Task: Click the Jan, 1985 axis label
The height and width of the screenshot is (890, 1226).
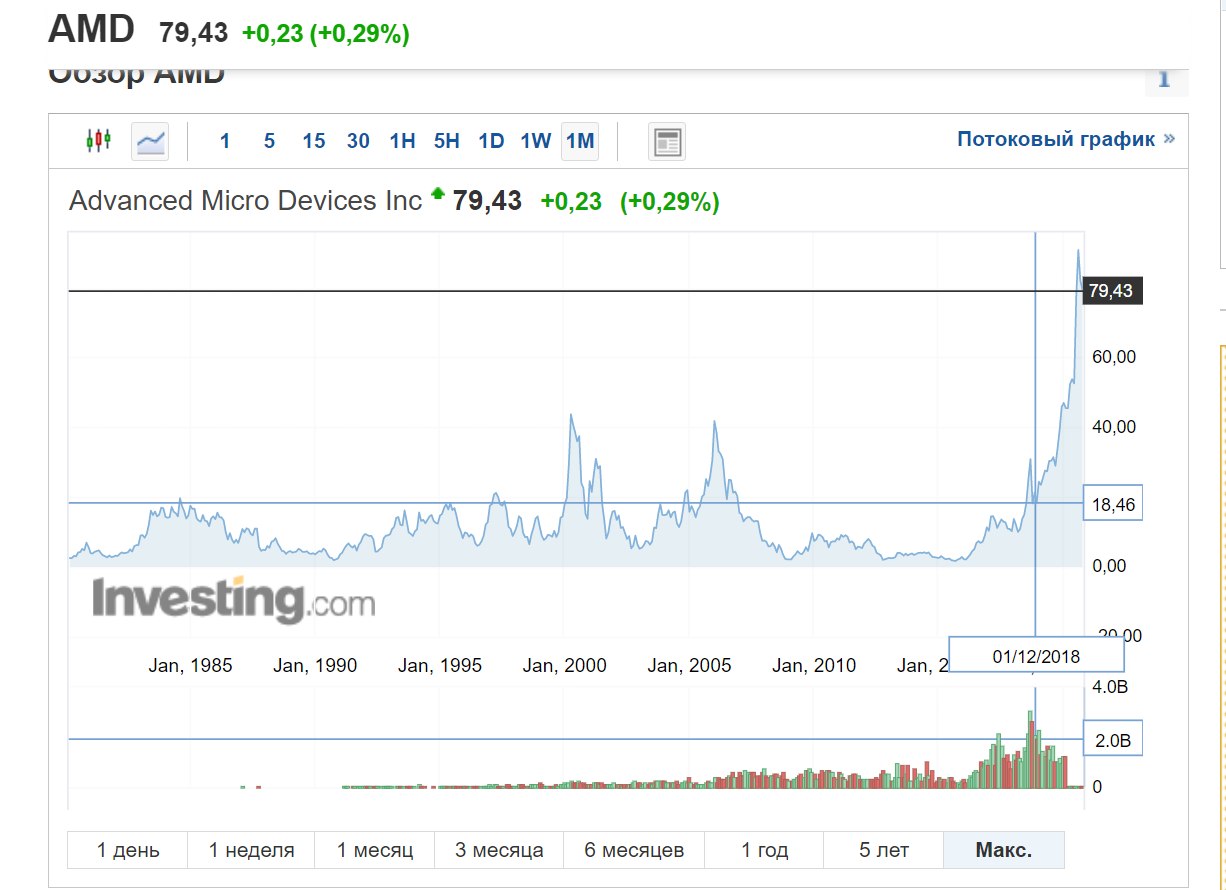Action: tap(190, 666)
